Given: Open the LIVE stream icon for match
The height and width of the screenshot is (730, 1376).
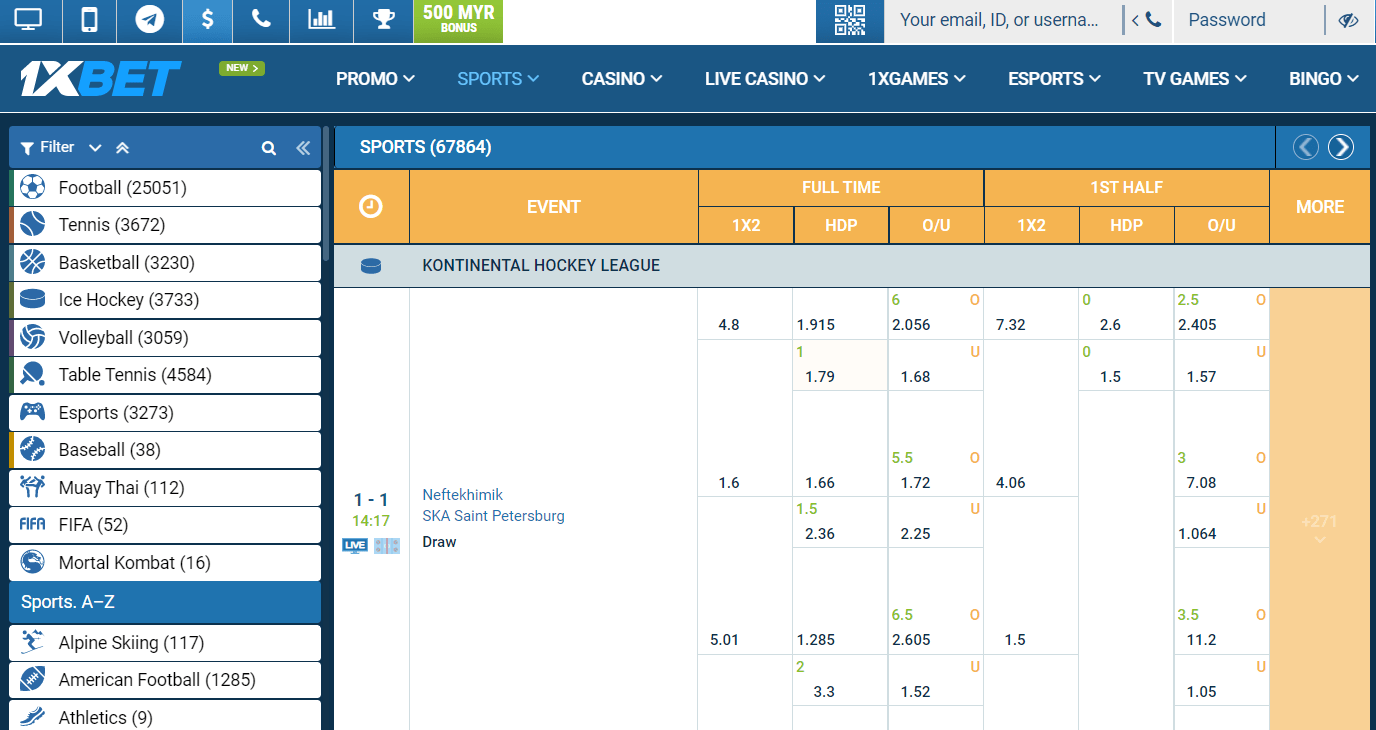Looking at the screenshot, I should (354, 545).
